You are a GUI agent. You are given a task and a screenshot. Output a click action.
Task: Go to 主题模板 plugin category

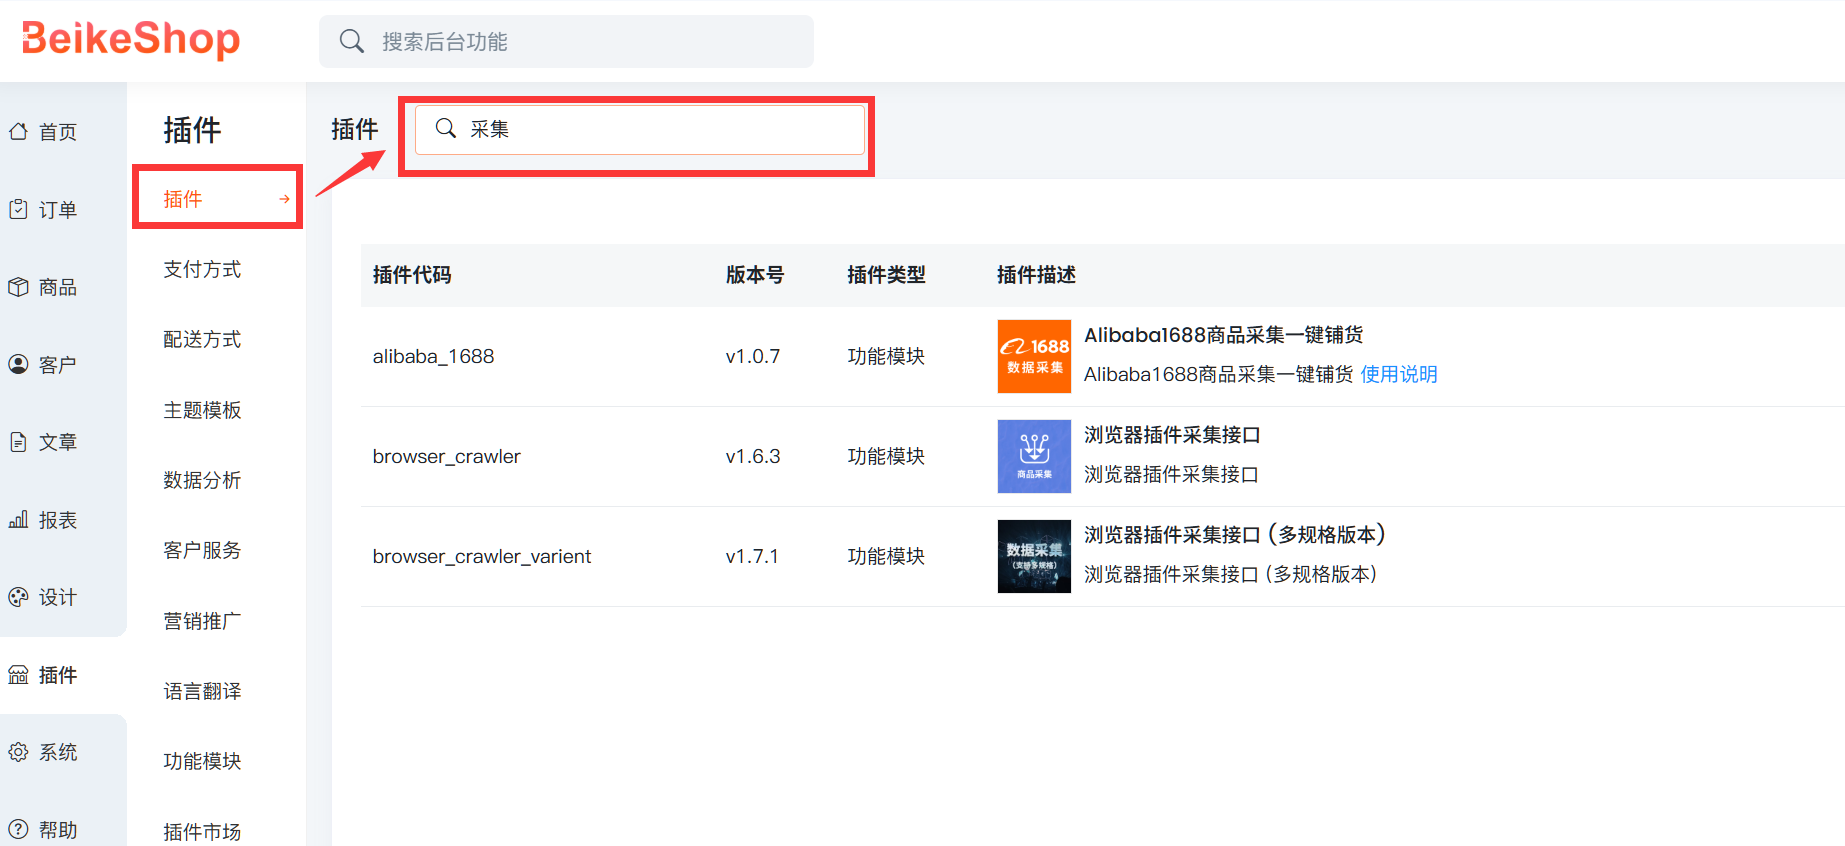pyautogui.click(x=202, y=410)
